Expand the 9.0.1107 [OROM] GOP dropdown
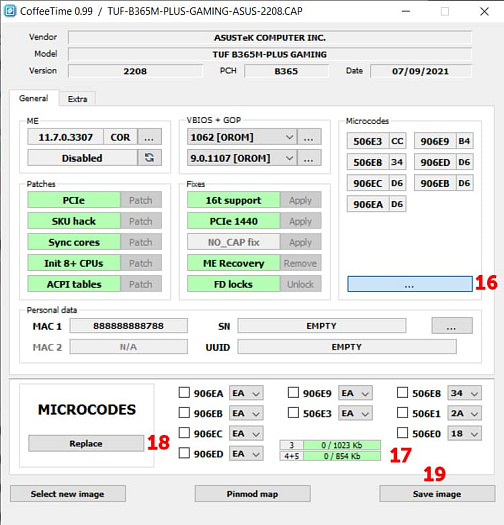The width and height of the screenshot is (504, 525). coord(242,158)
